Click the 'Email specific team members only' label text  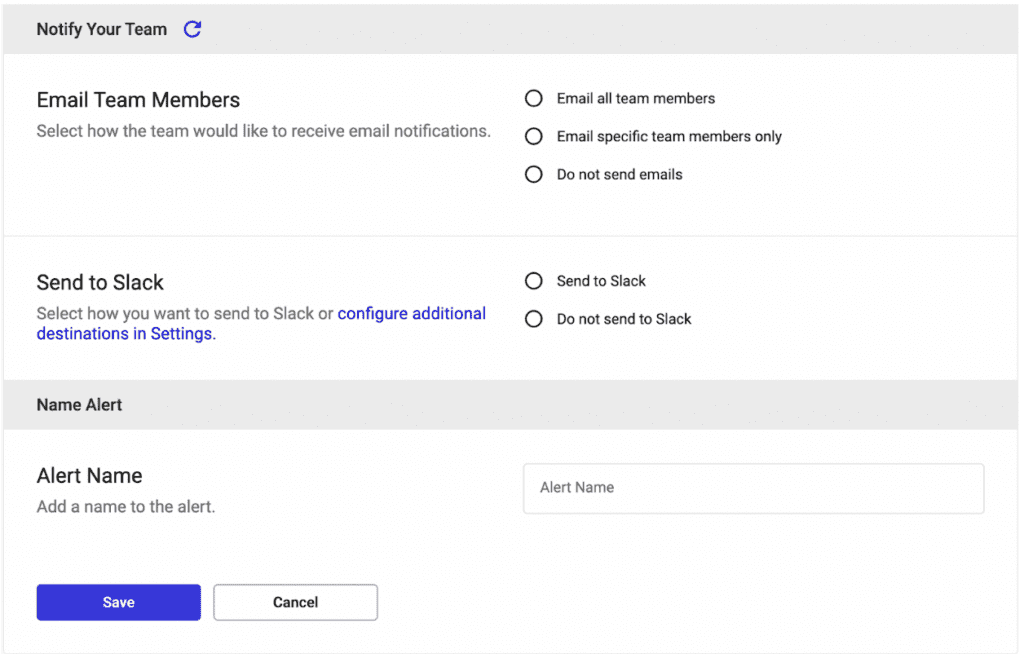(x=669, y=136)
